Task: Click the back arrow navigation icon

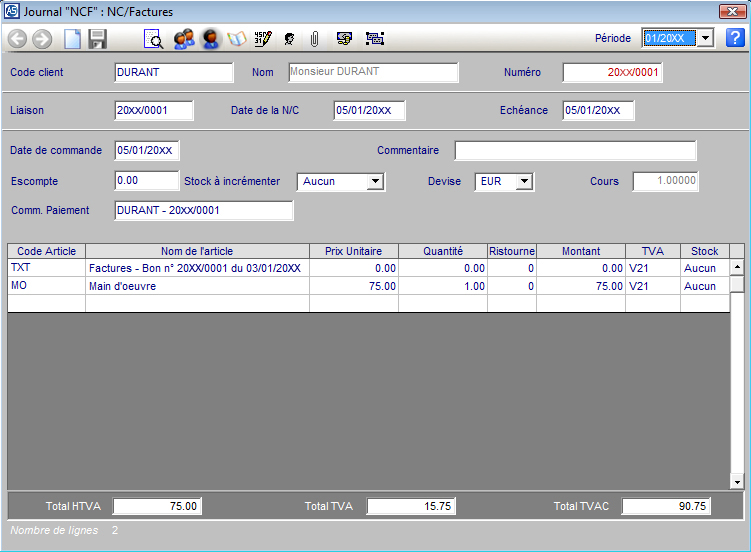Action: [17, 39]
